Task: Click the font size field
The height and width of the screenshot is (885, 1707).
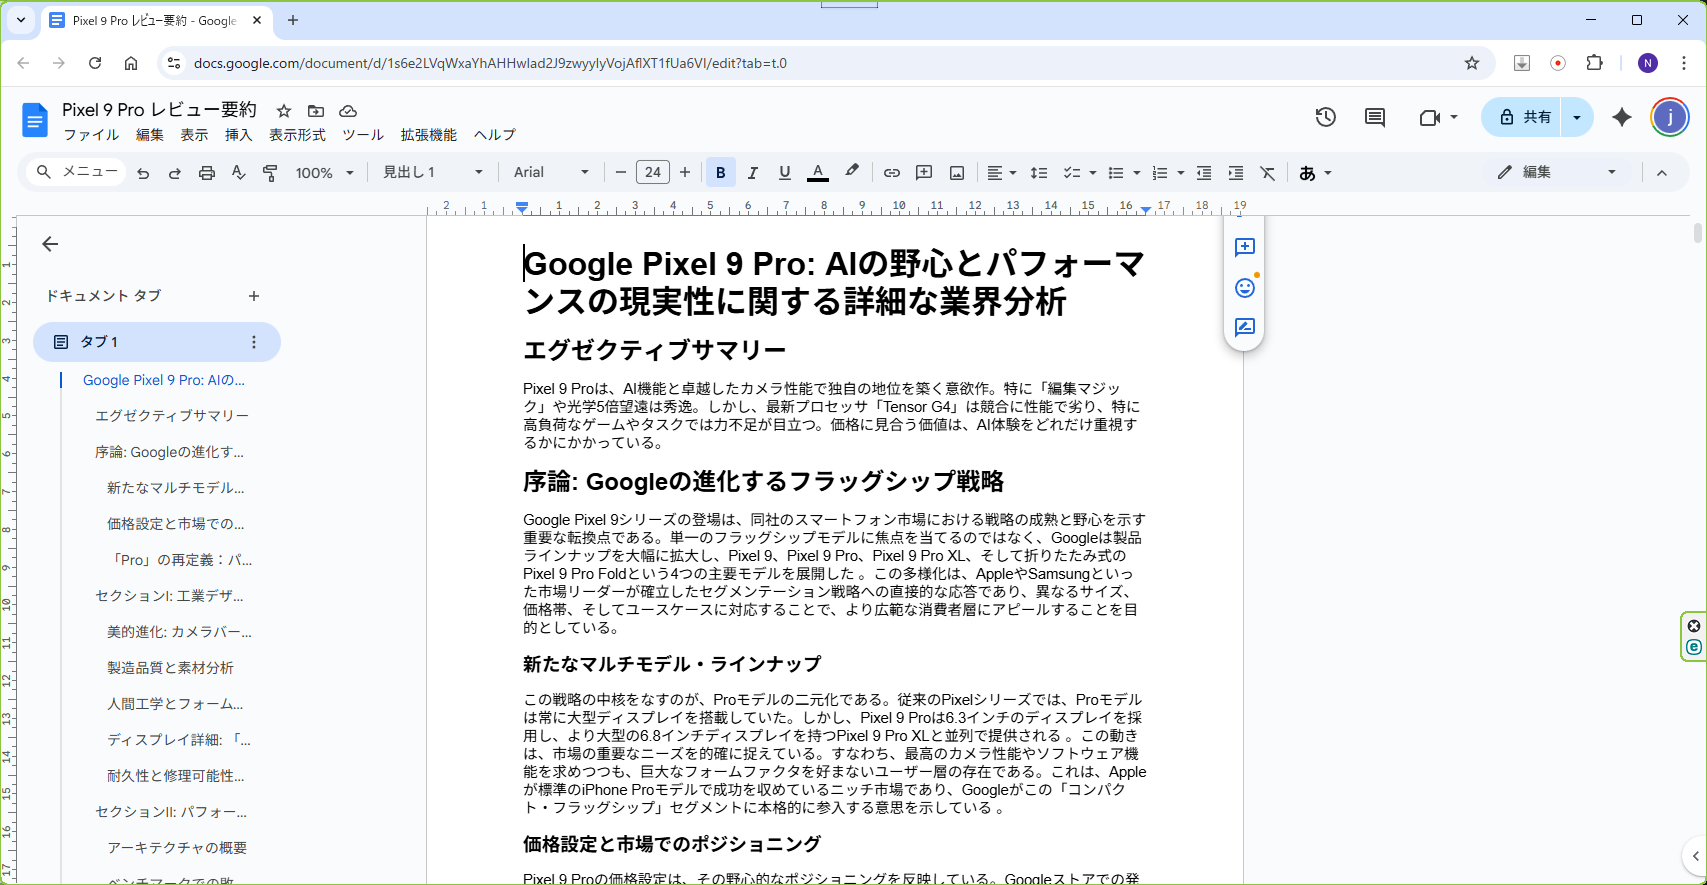Action: [652, 173]
